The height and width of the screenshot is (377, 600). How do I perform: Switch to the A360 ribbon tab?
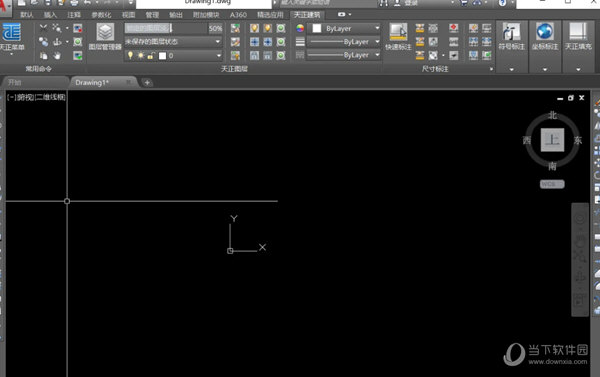point(238,15)
